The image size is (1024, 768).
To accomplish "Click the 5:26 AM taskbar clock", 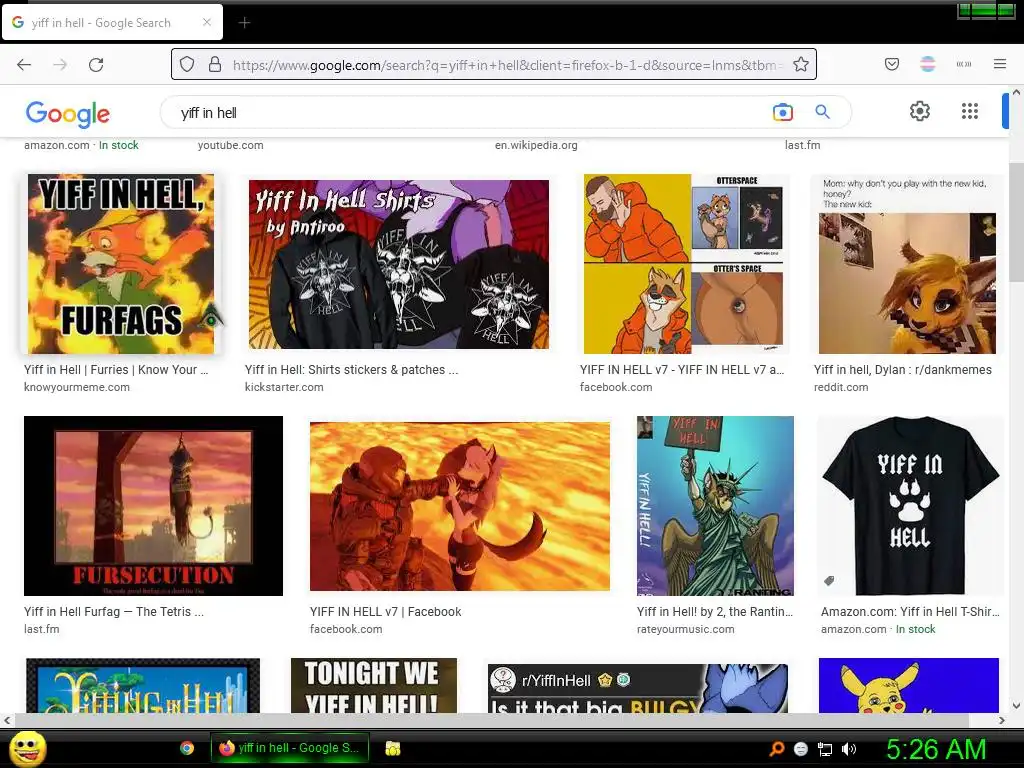I will coord(936,749).
